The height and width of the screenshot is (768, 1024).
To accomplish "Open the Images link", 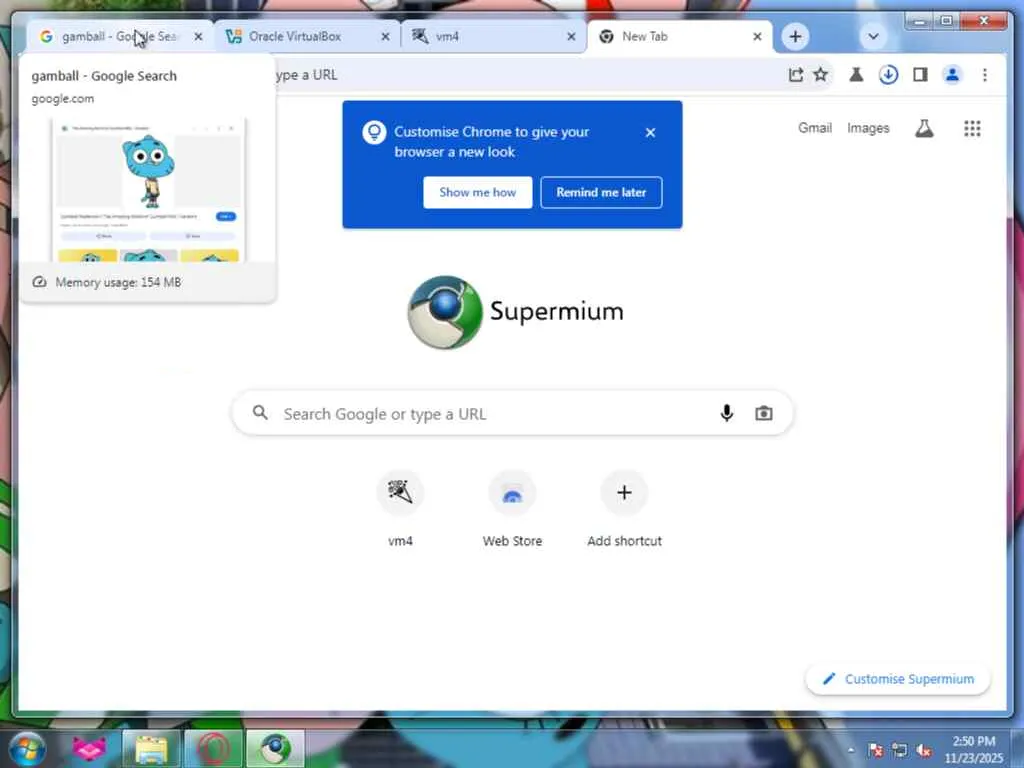I will pos(868,128).
